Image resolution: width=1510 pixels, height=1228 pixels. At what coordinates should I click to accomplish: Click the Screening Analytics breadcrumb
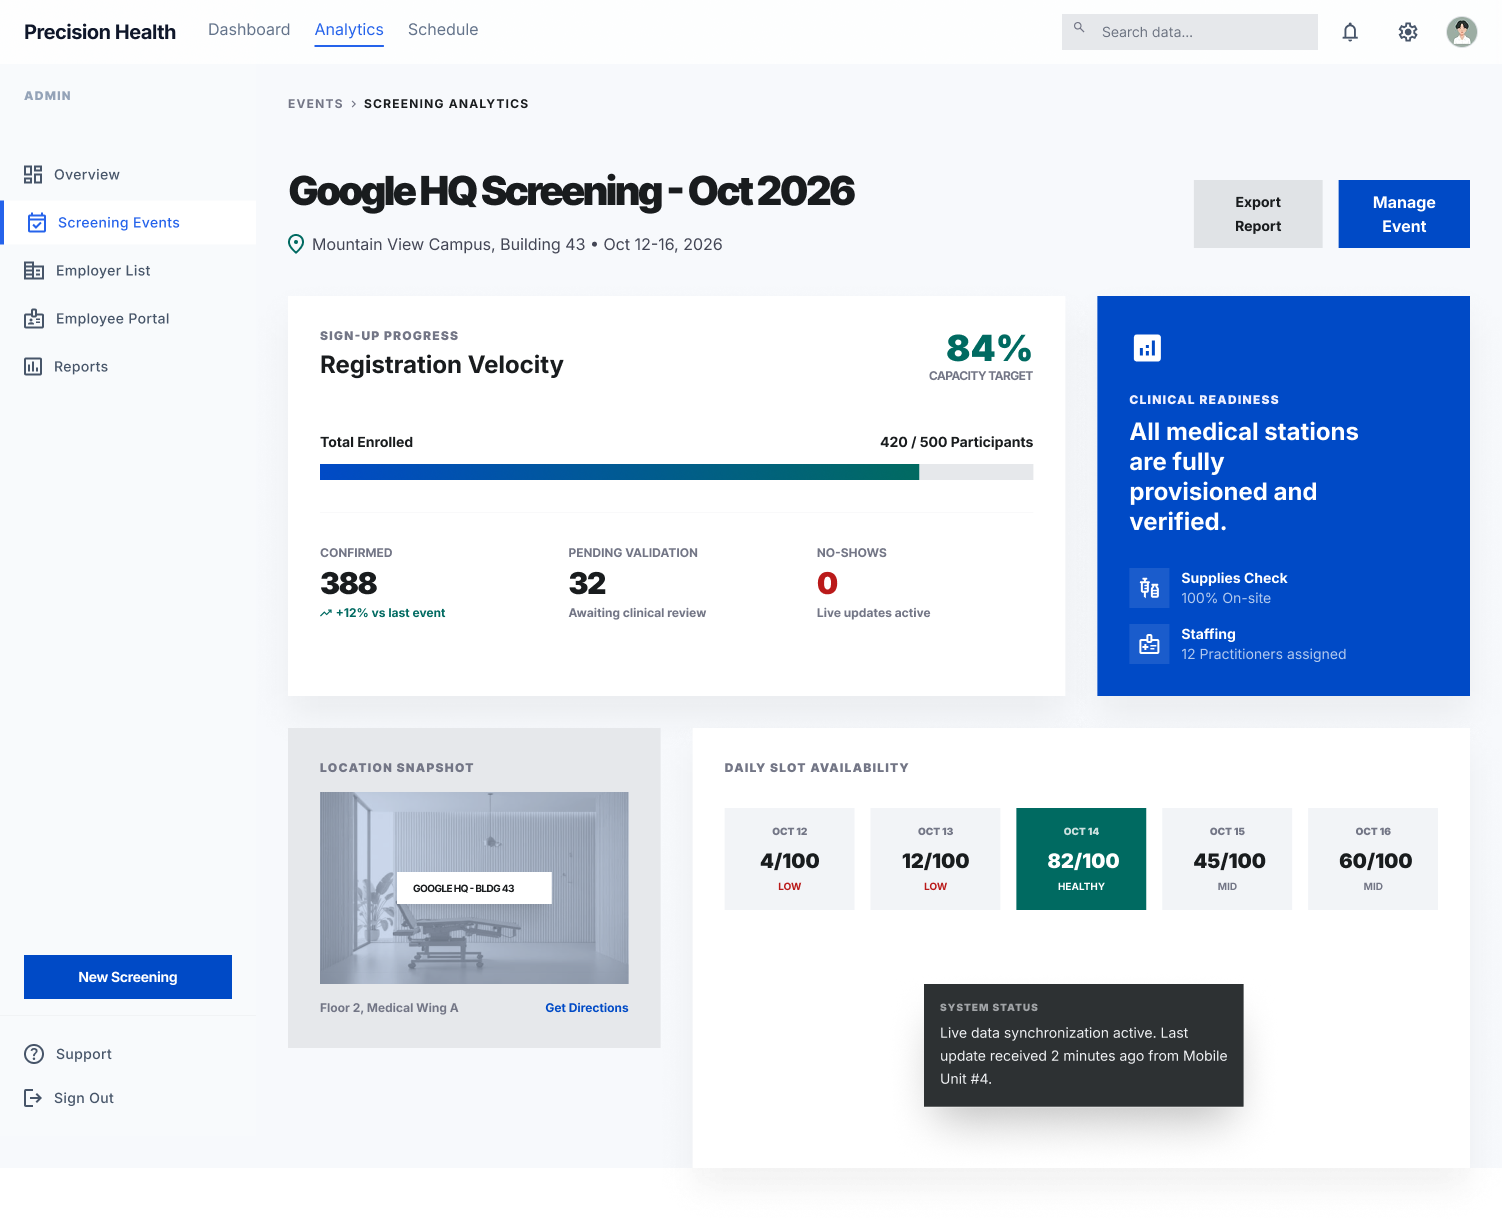click(446, 104)
